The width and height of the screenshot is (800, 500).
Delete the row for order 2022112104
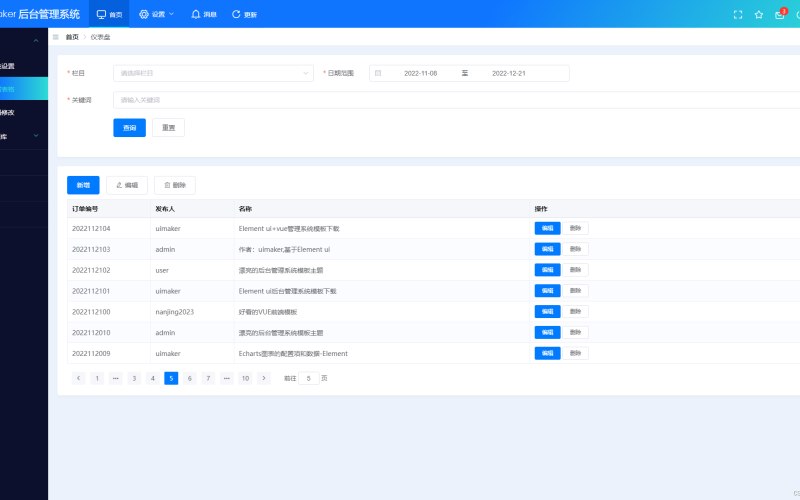(x=576, y=228)
